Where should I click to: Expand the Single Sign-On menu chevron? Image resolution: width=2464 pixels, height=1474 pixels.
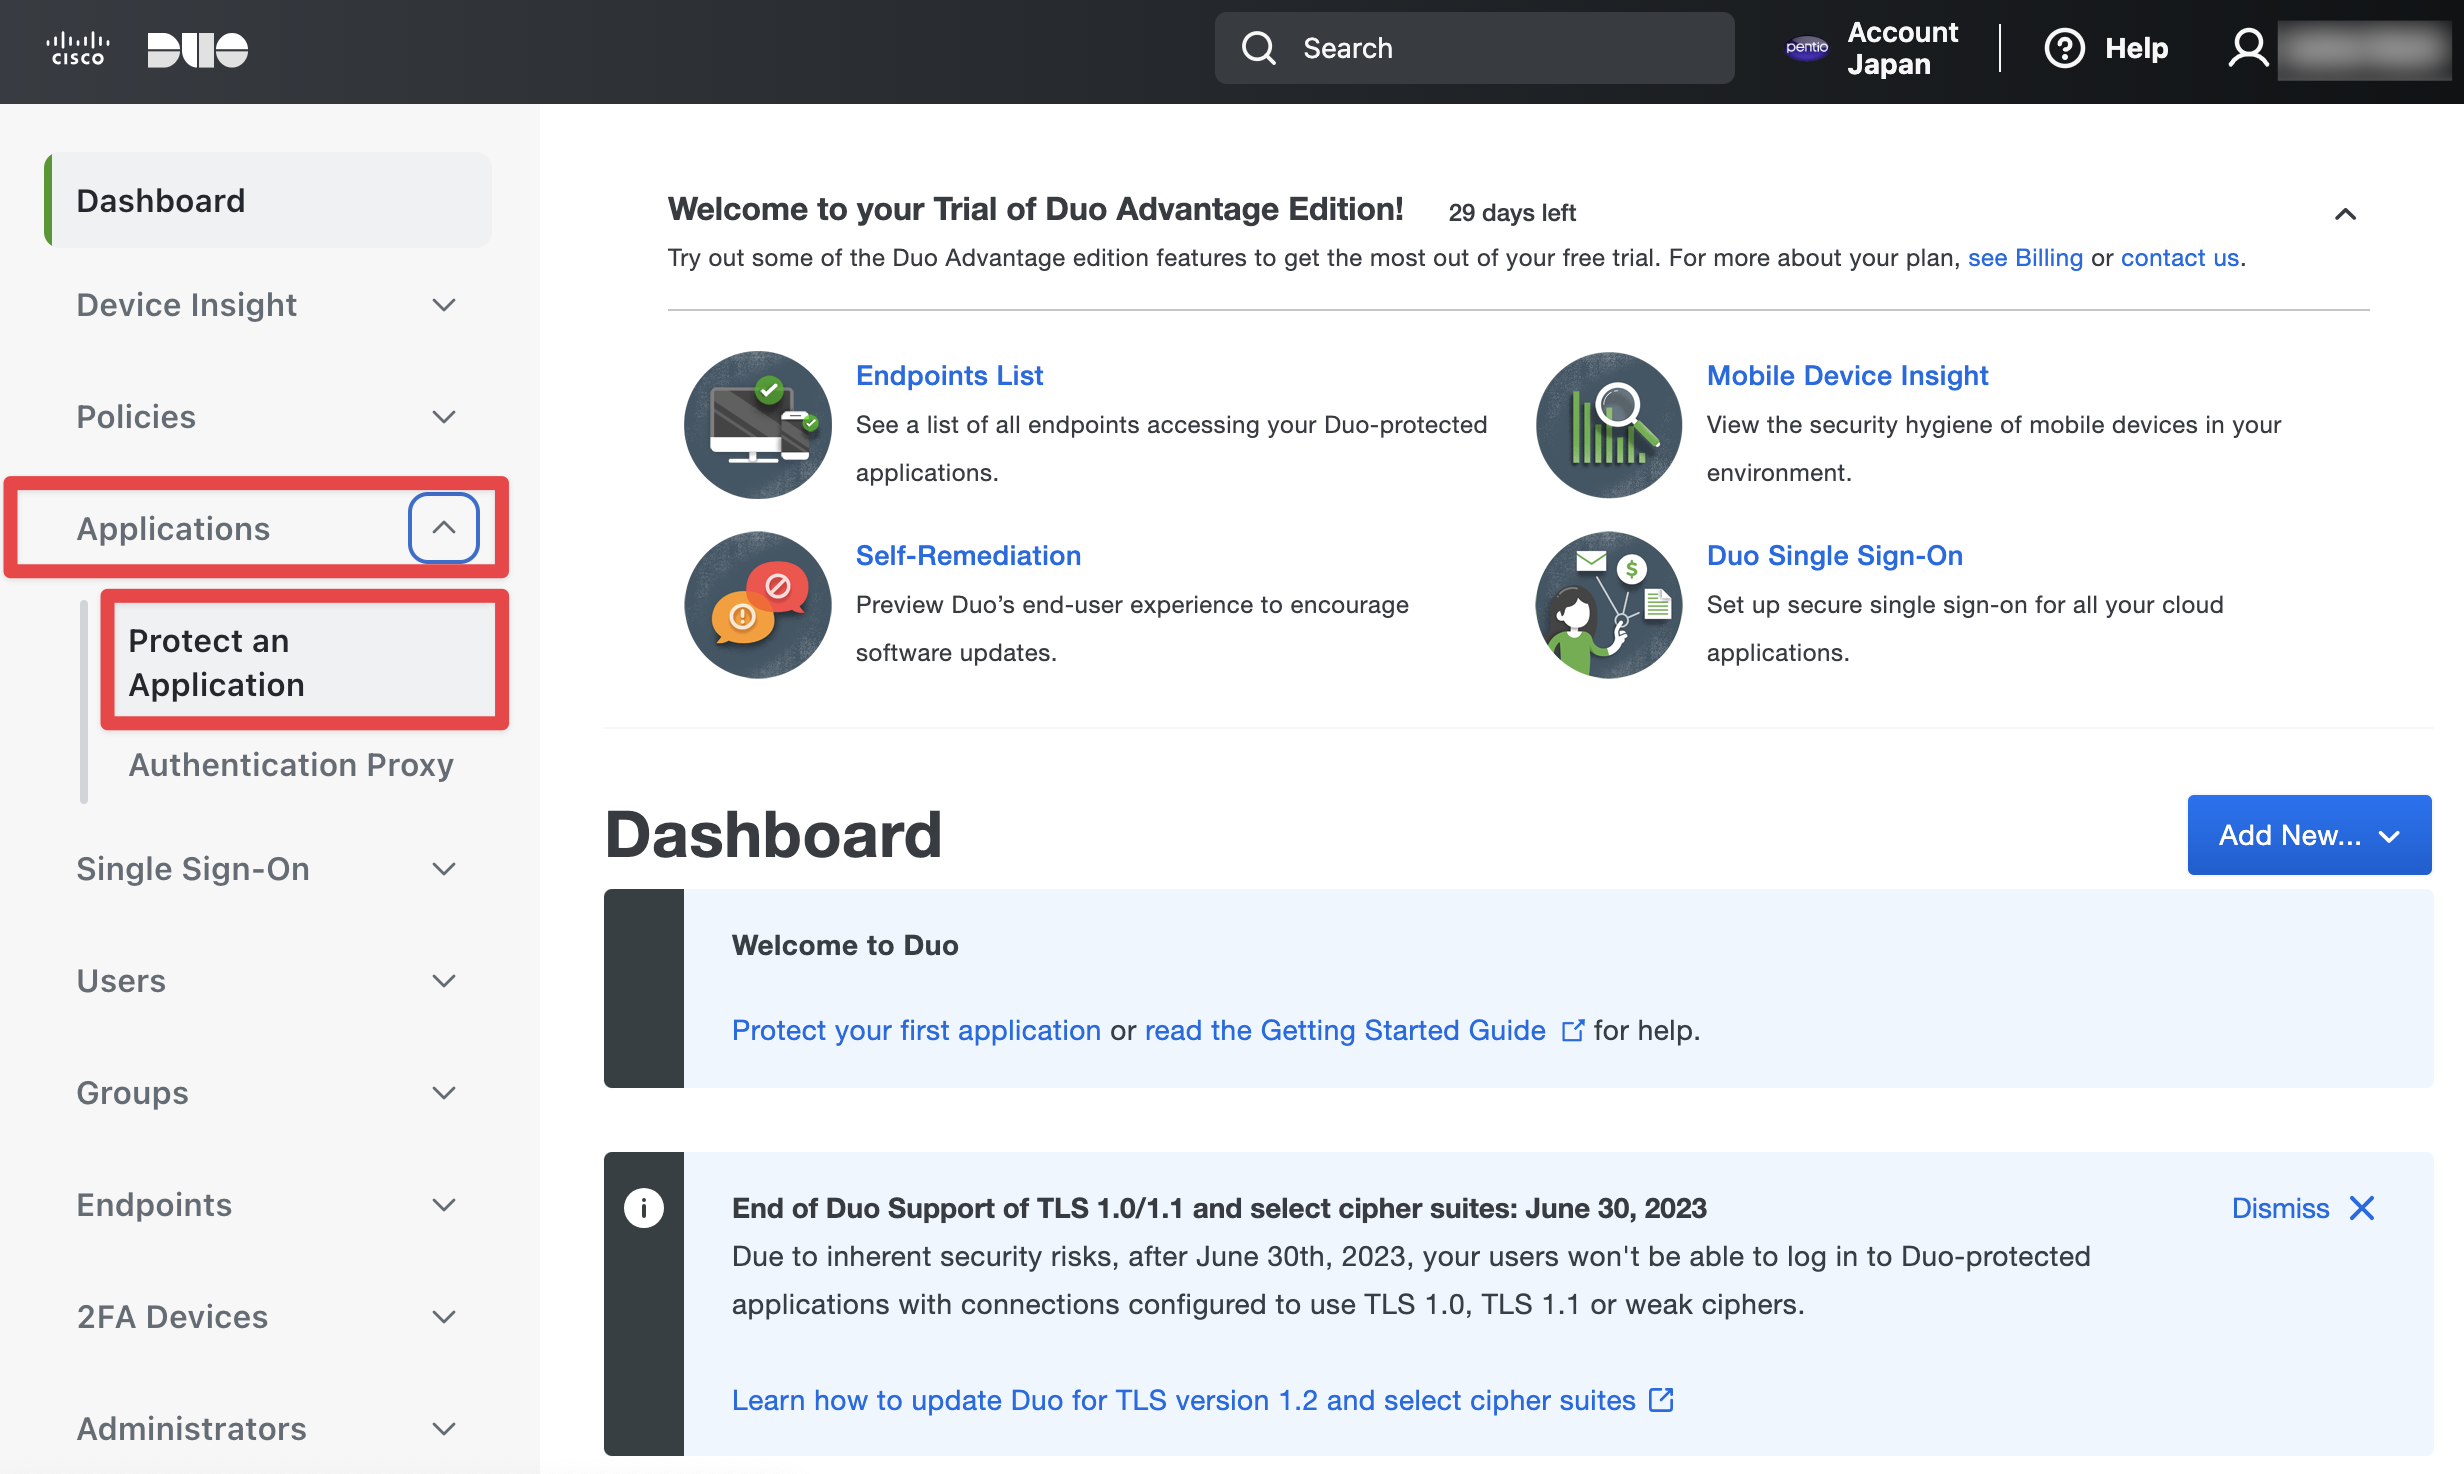[x=444, y=869]
